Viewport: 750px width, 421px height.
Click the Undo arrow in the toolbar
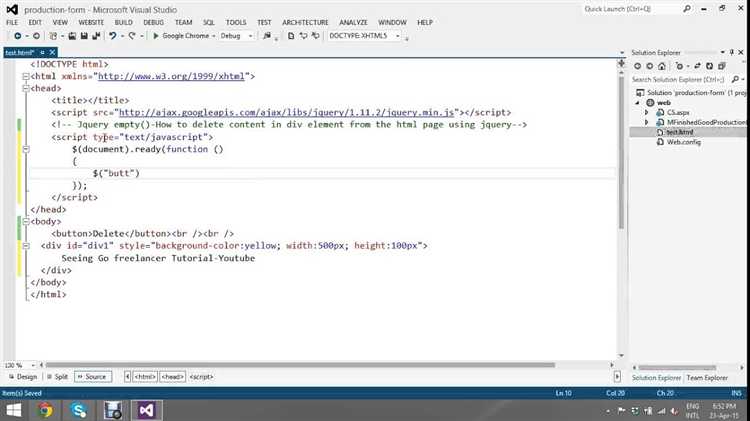pos(113,36)
